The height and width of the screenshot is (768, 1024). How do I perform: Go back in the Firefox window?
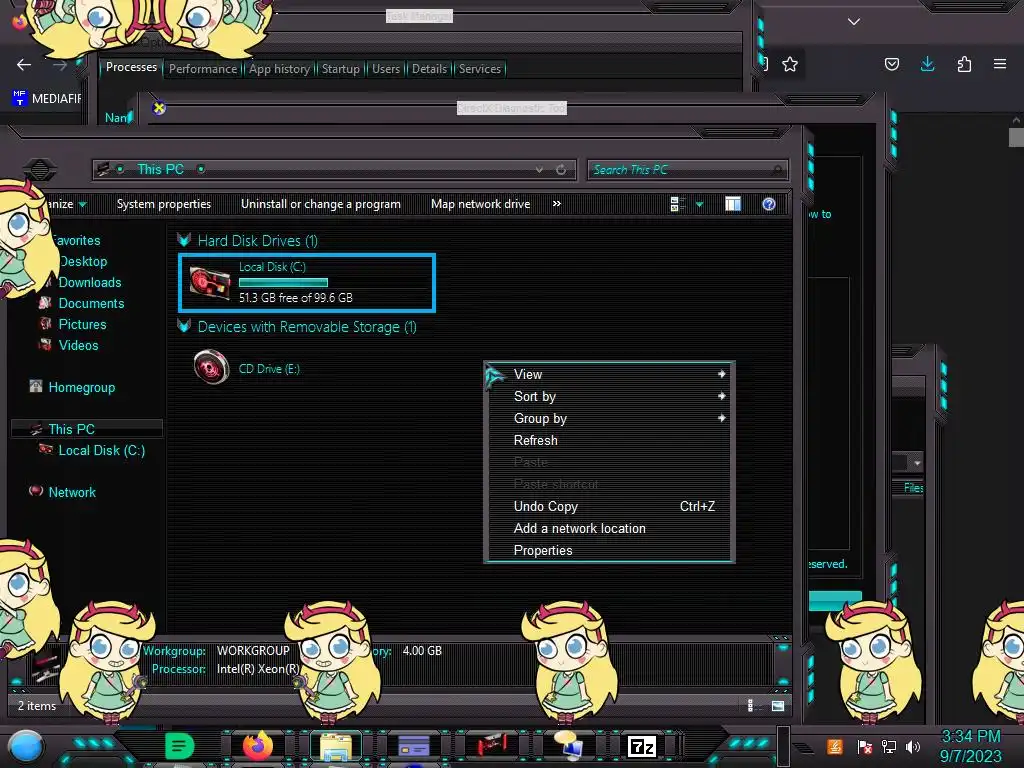(x=24, y=65)
